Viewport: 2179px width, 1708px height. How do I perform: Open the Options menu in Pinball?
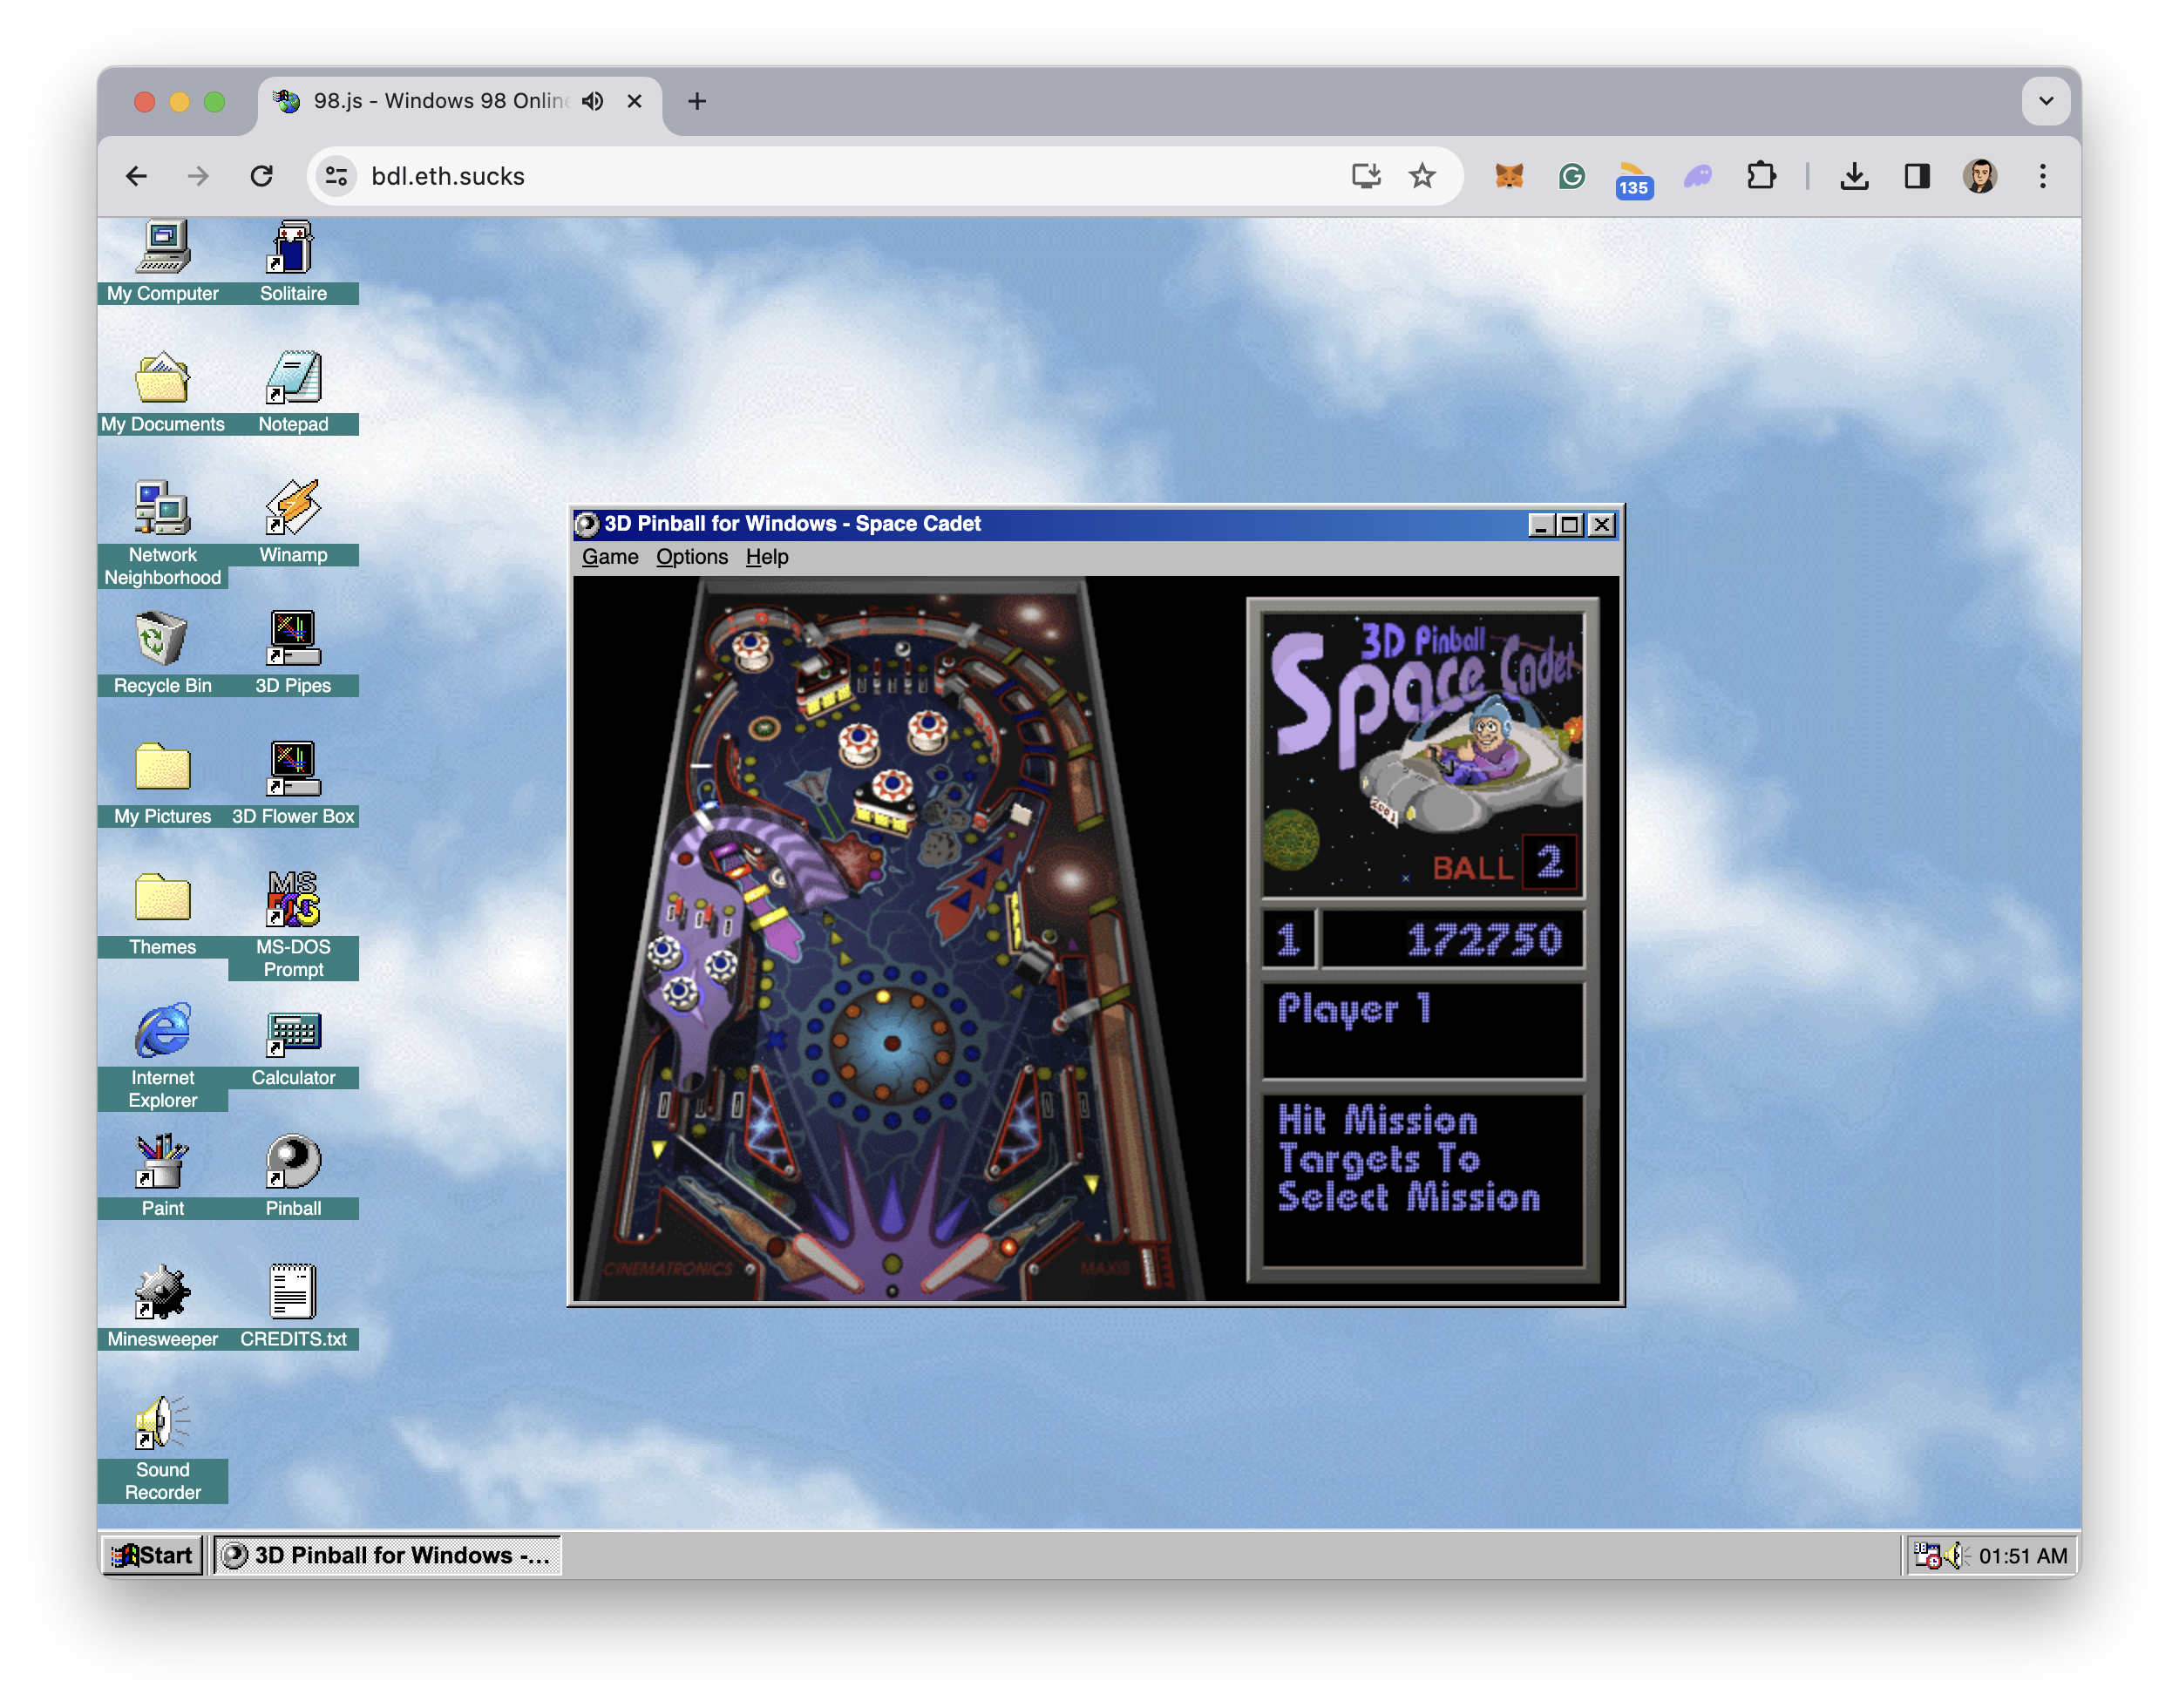691,557
